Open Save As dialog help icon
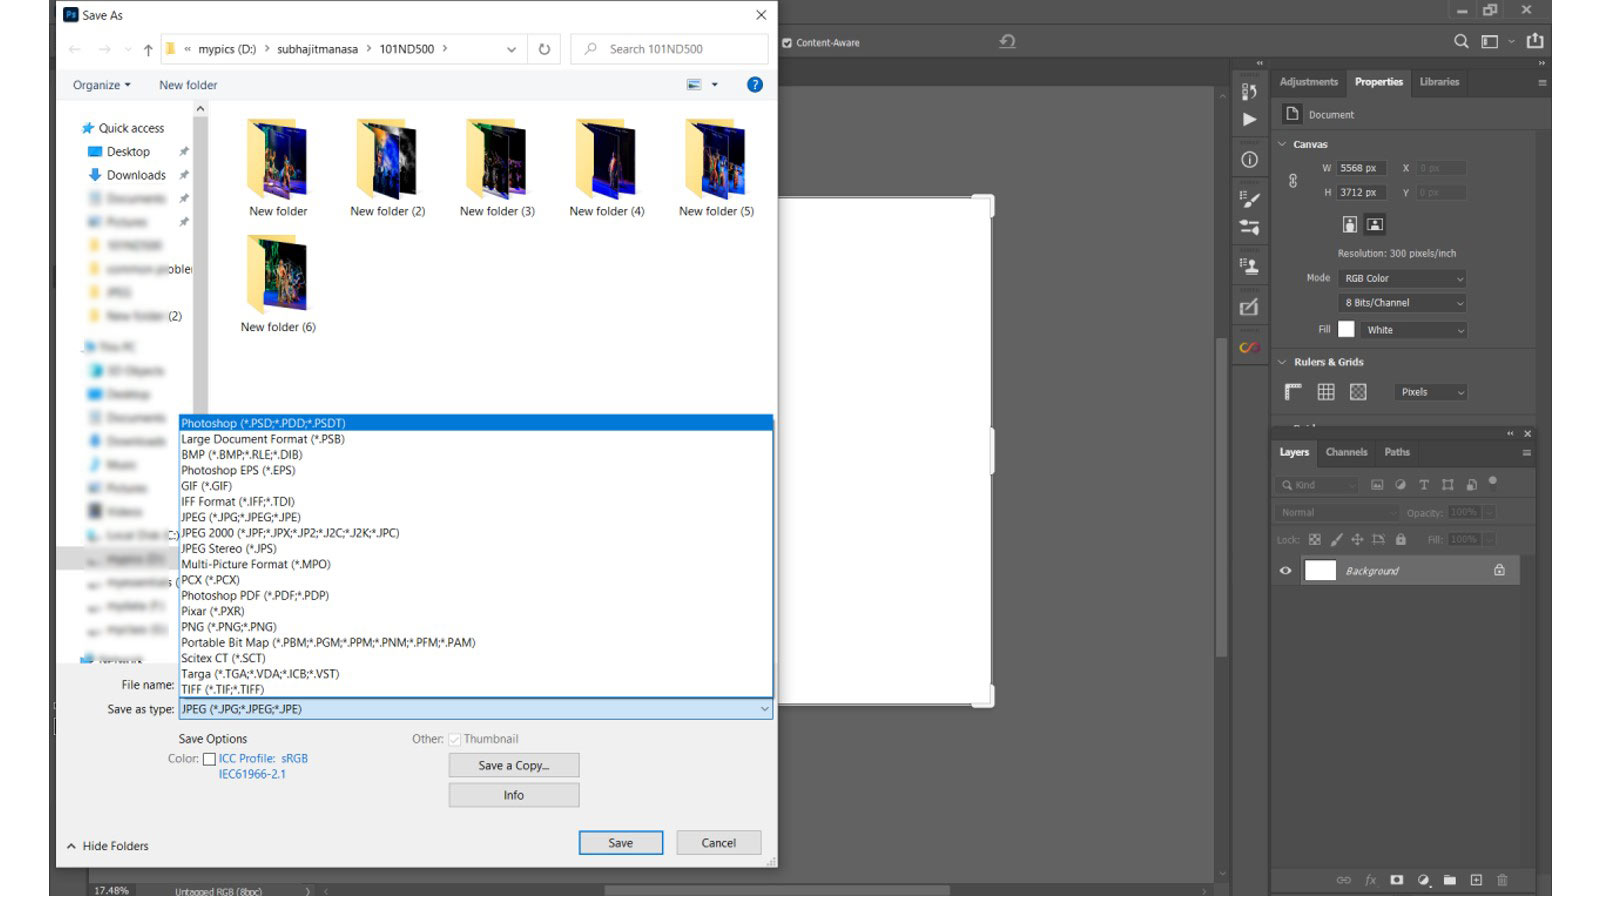The width and height of the screenshot is (1600, 900). 755,85
